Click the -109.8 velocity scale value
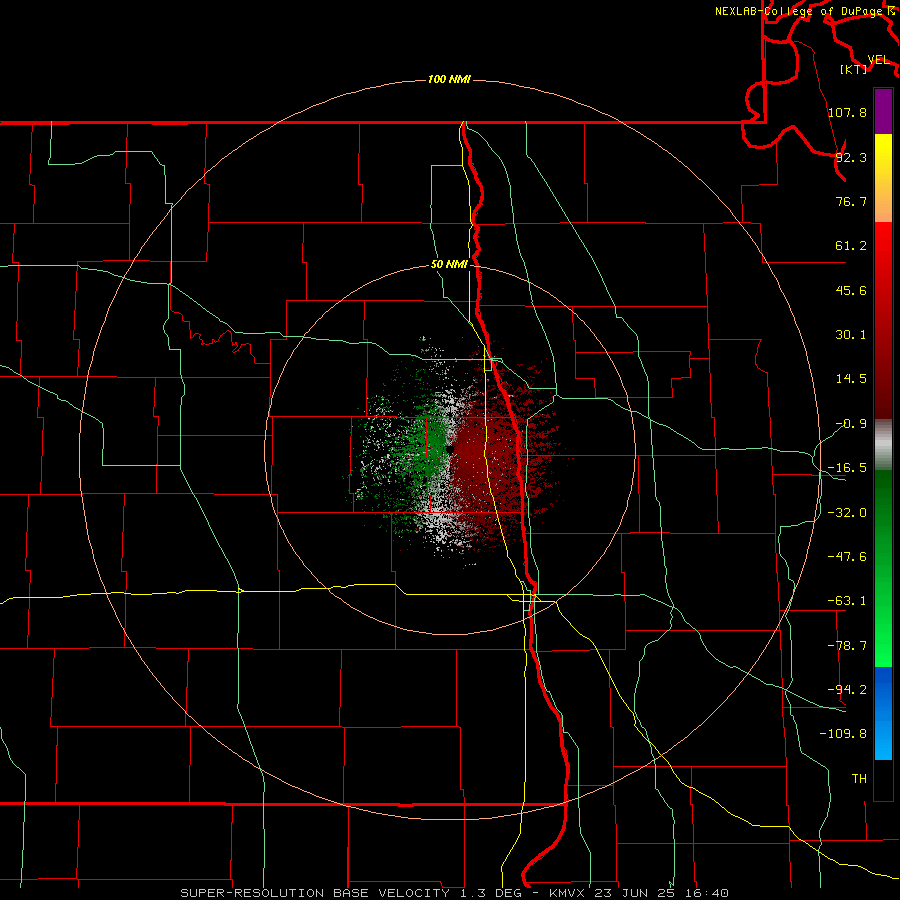 pyautogui.click(x=843, y=734)
